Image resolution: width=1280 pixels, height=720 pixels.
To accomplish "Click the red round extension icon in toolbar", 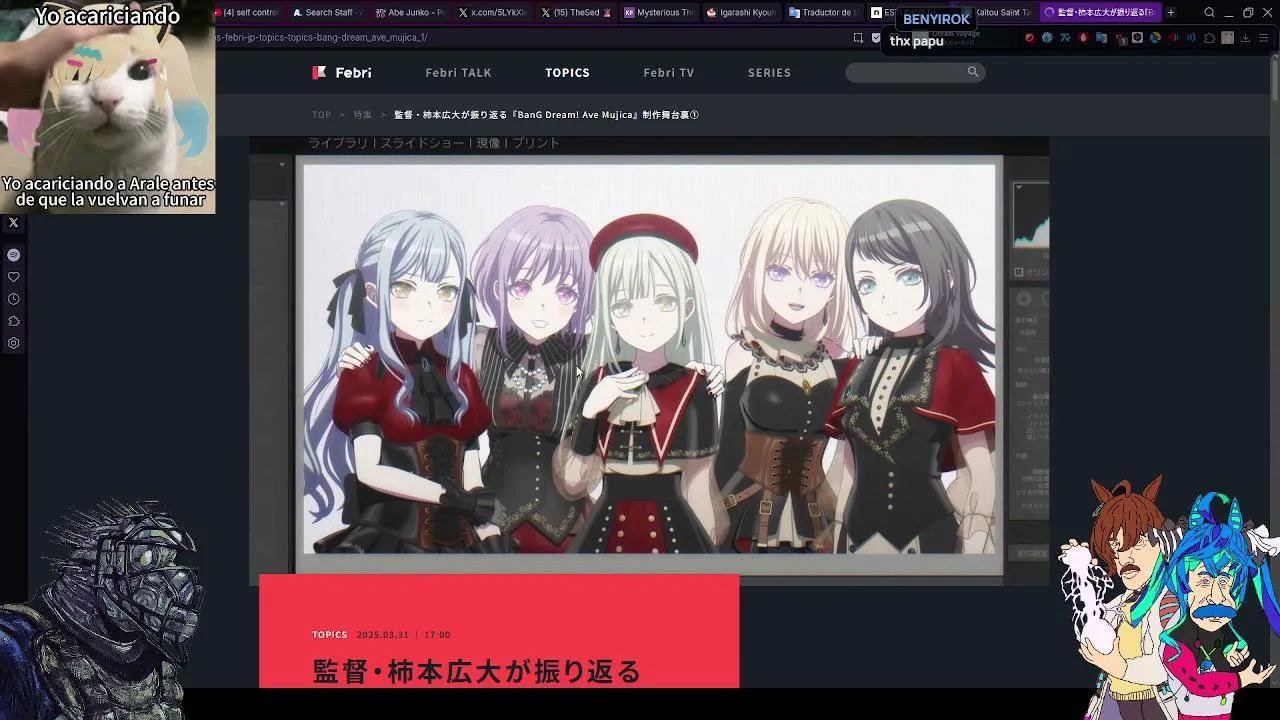I will tap(1029, 38).
